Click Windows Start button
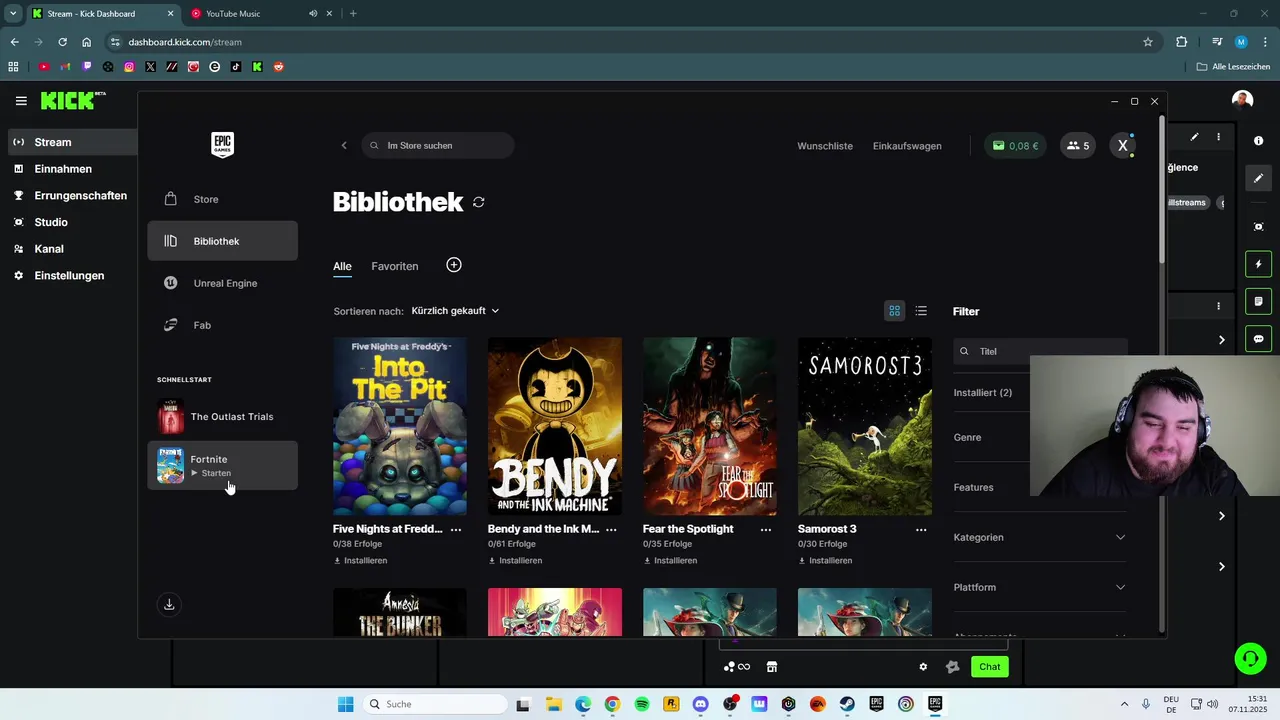Viewport: 1280px width, 720px height. coord(346,704)
